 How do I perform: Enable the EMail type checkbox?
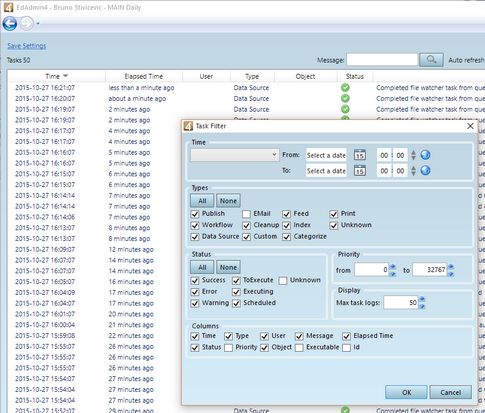point(246,214)
